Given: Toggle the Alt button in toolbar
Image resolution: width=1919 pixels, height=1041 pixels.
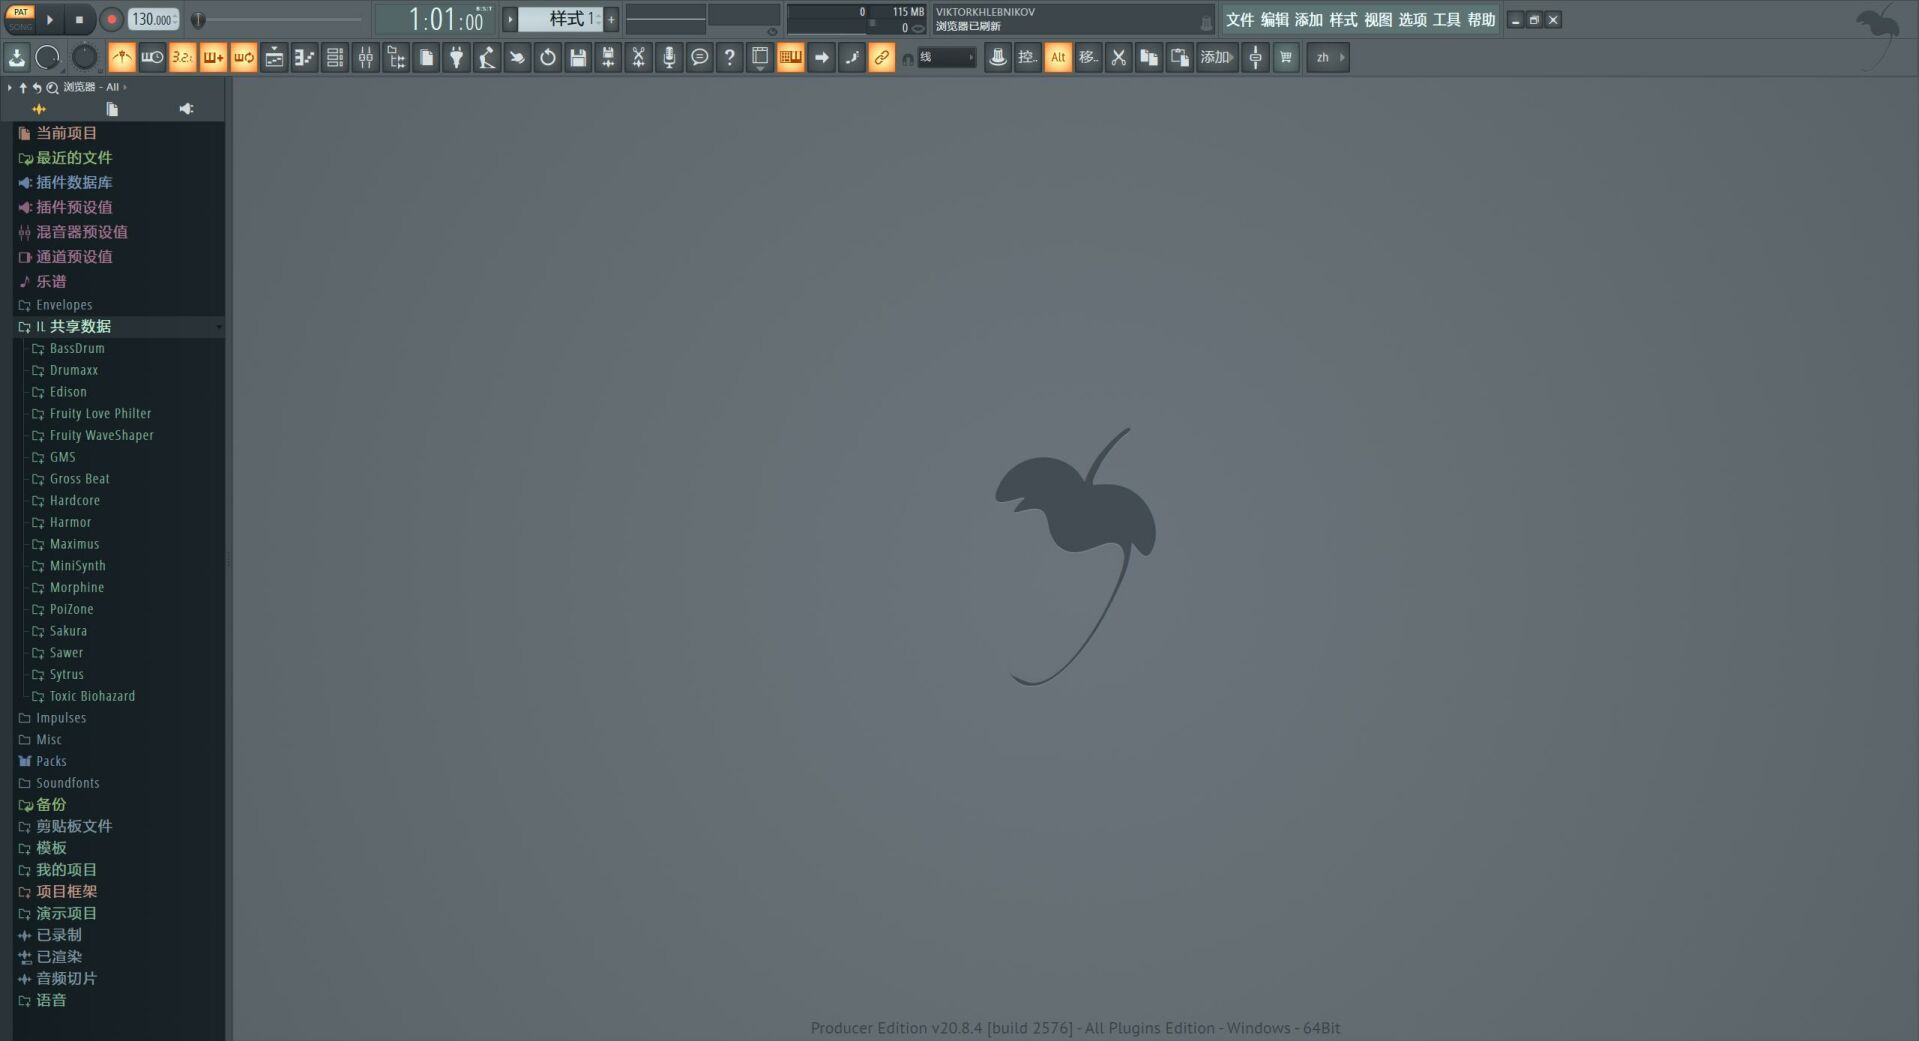Looking at the screenshot, I should [x=1058, y=58].
